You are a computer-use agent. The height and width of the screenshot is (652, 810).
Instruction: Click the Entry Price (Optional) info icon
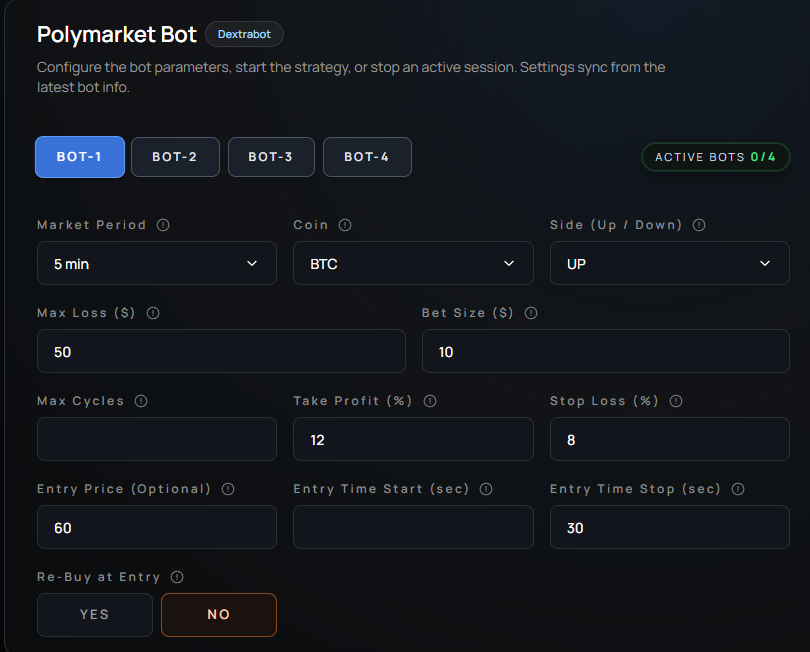click(x=228, y=489)
